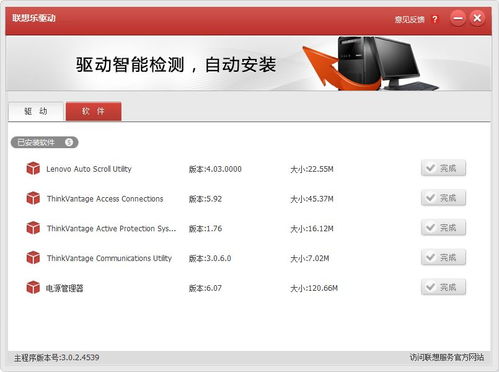The width and height of the screenshot is (499, 372).
Task: Click 完成 button for Lenovo Auto Scroll Utility
Action: (443, 168)
